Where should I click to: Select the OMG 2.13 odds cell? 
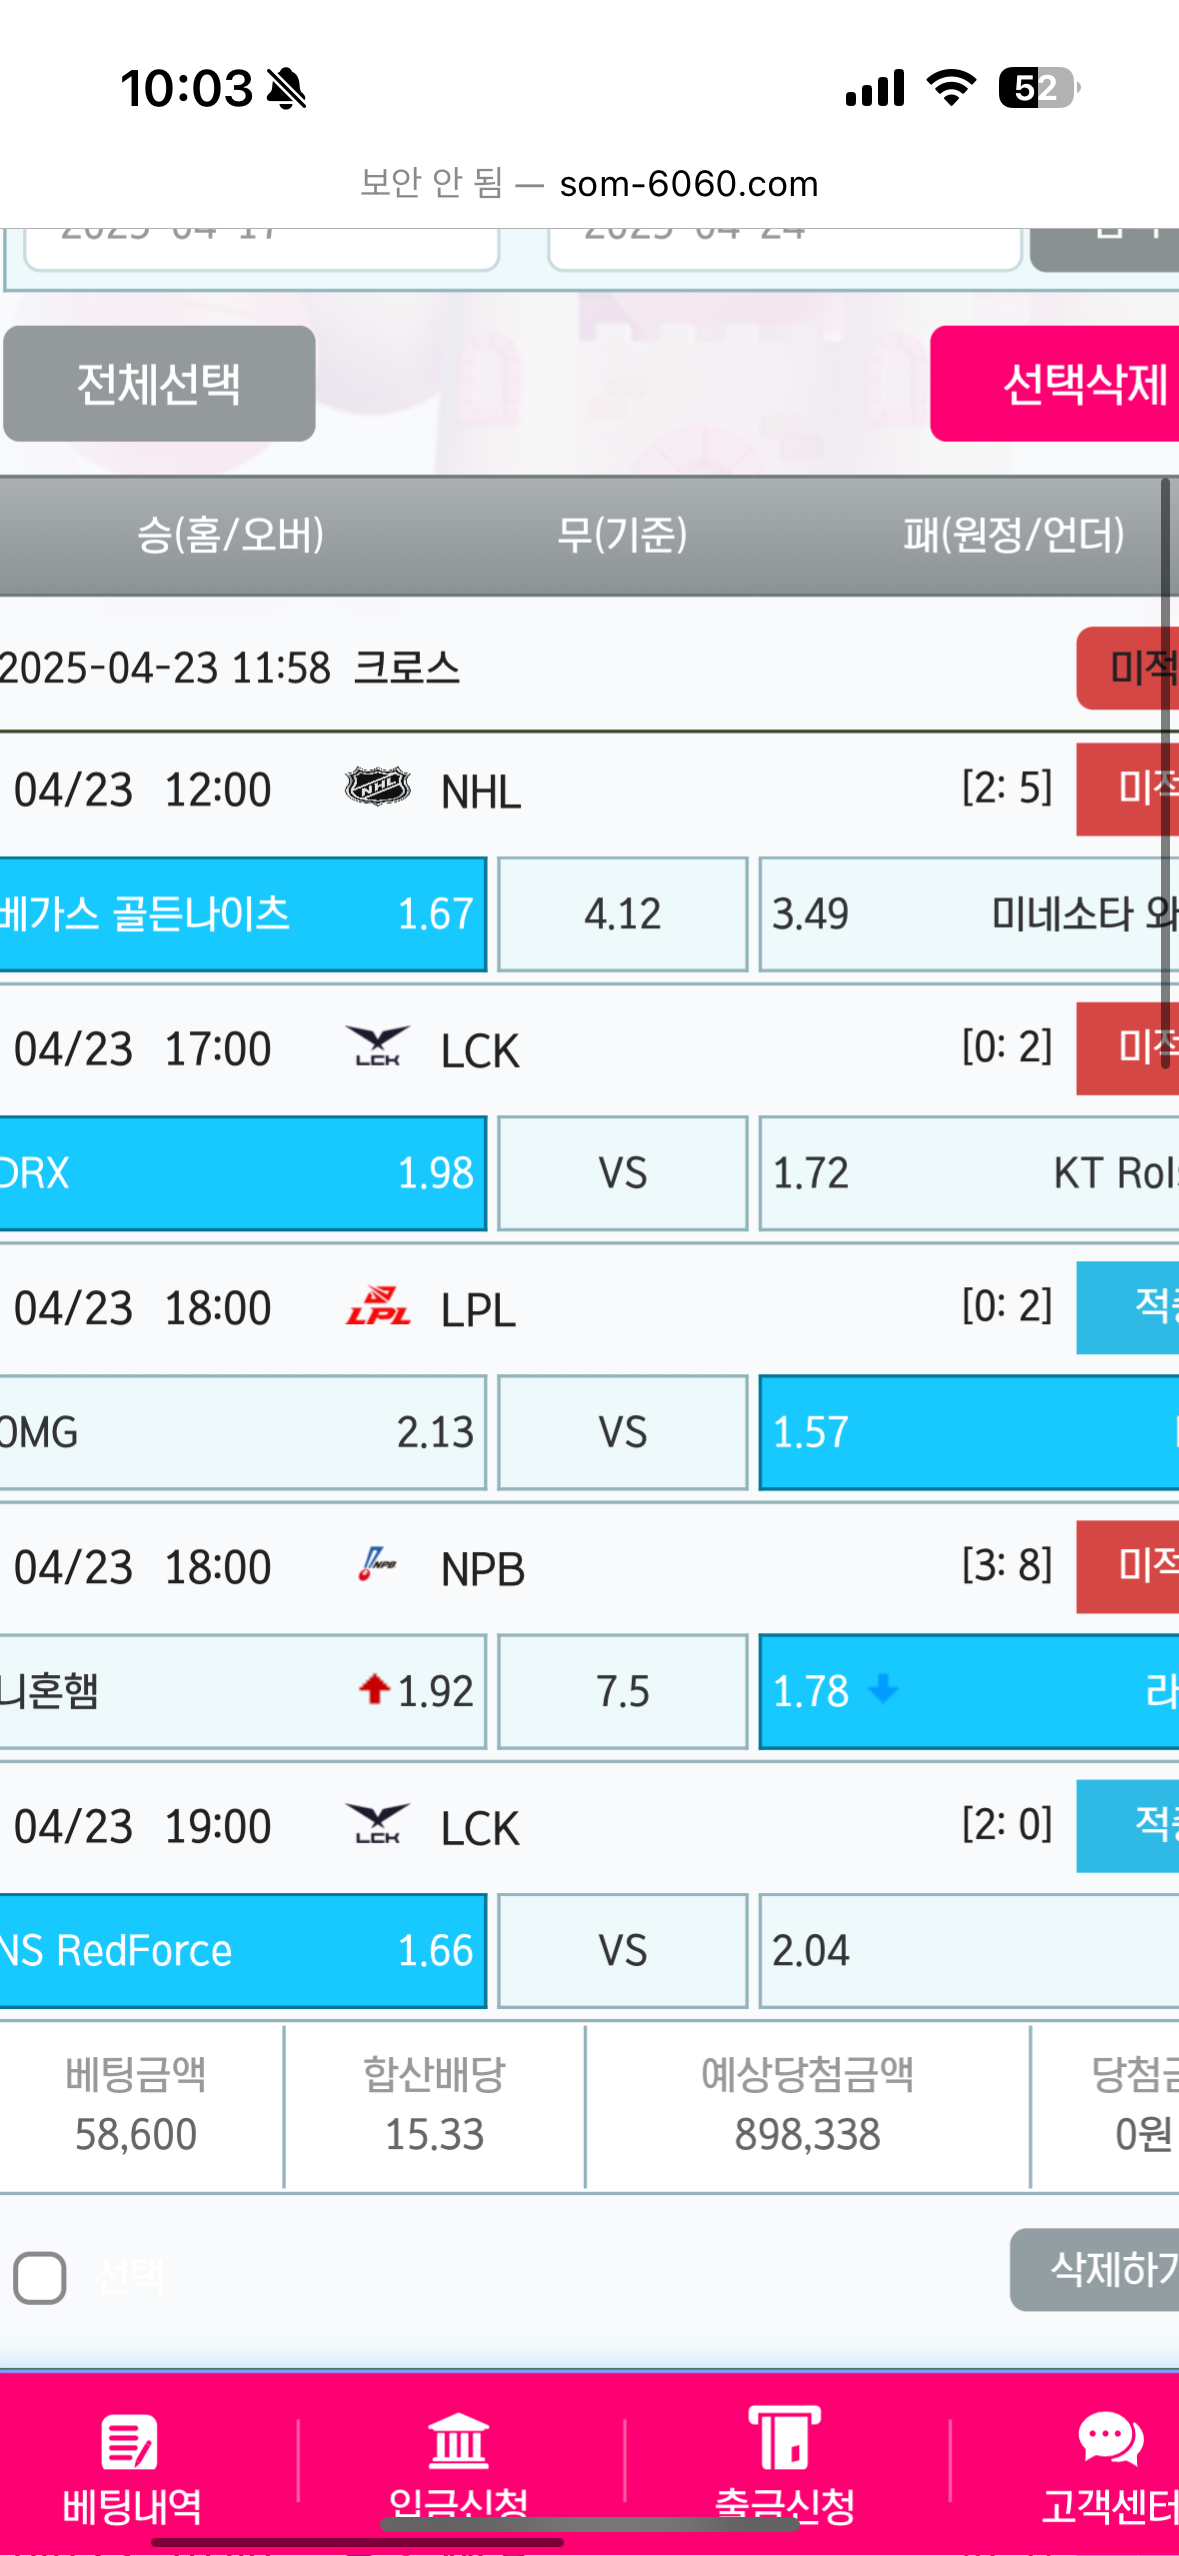click(240, 1432)
